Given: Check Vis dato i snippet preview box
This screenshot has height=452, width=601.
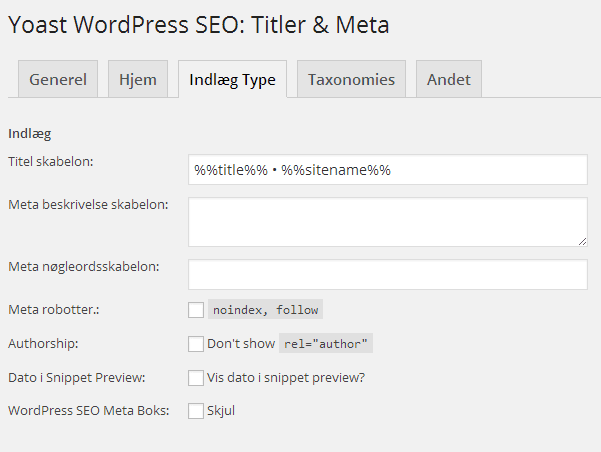Looking at the screenshot, I should click(196, 378).
